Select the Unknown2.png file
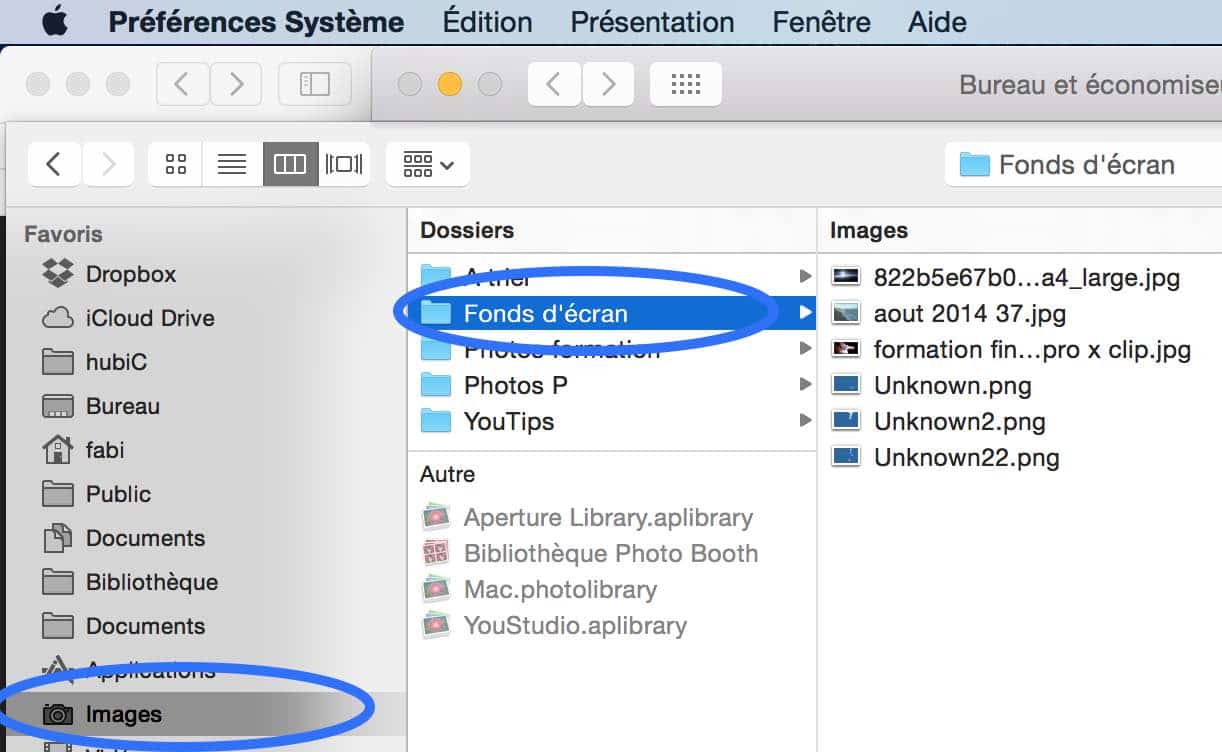This screenshot has height=752, width=1222. [x=959, y=421]
